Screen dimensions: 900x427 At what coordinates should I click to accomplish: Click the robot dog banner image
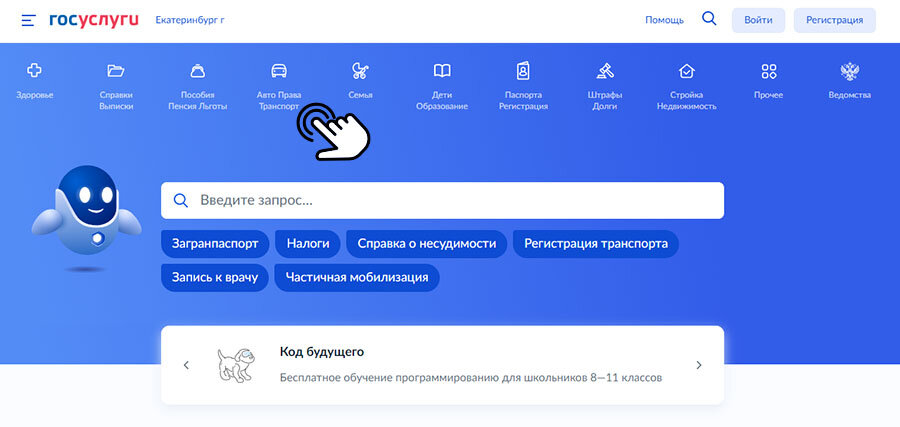click(235, 364)
